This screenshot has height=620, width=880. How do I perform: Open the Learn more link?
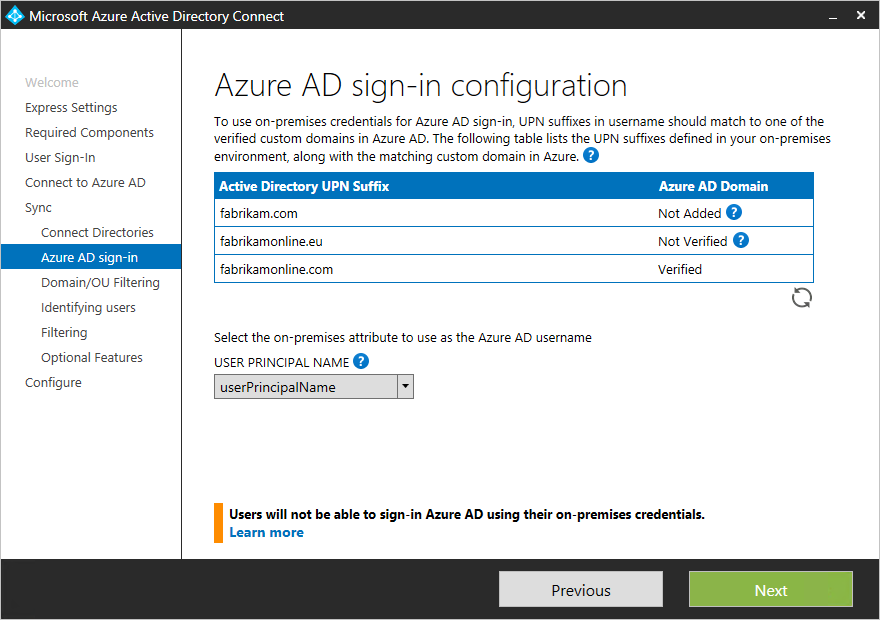click(266, 532)
